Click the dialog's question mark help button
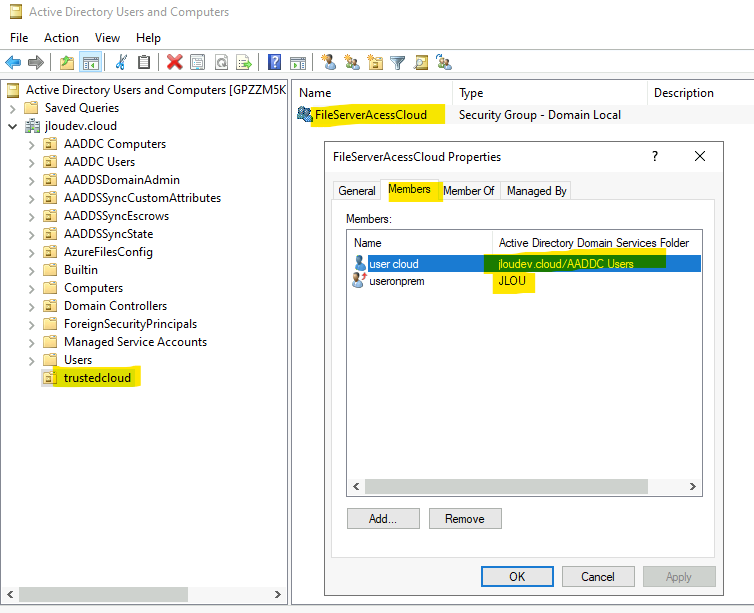Viewport: 754px width, 613px height. coord(654,156)
